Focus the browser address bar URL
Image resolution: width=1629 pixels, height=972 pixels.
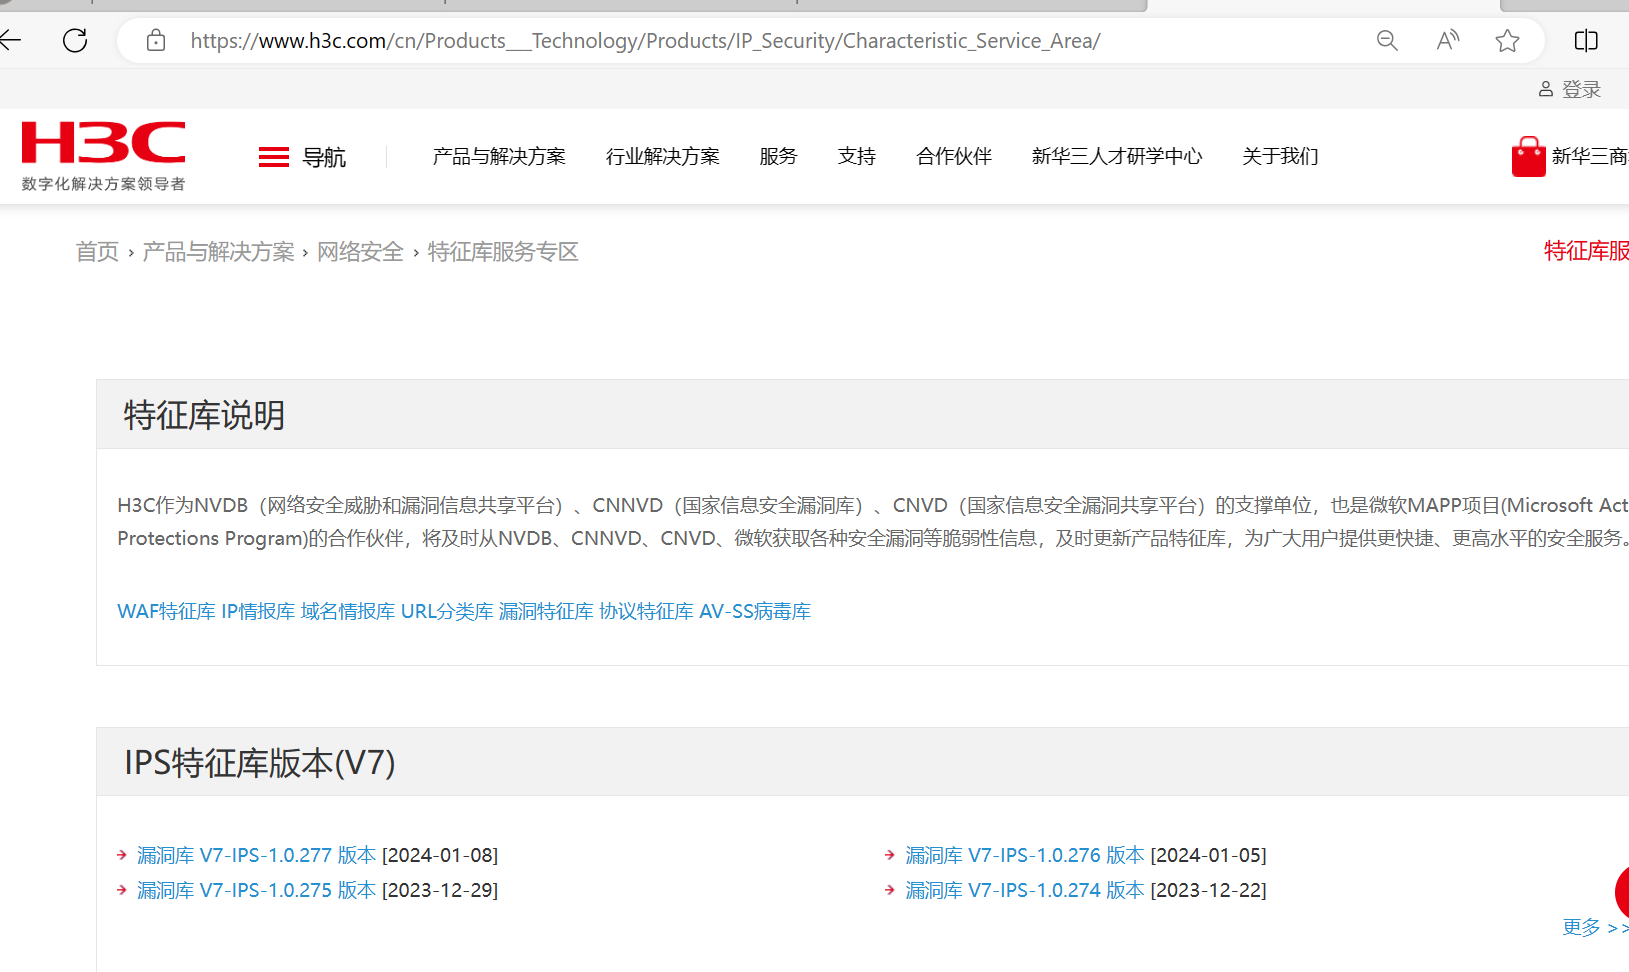(645, 41)
